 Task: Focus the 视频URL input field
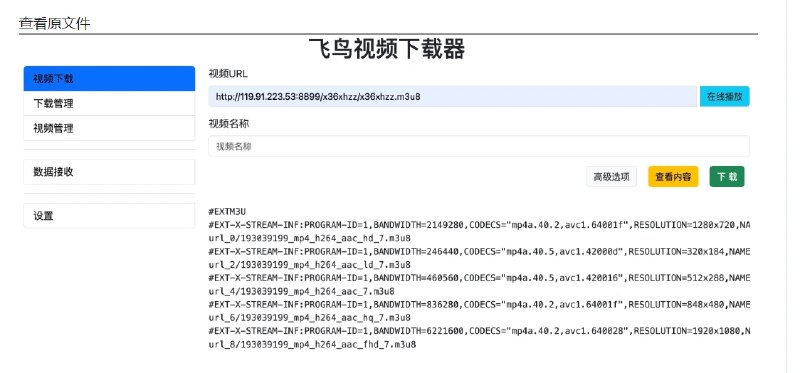pyautogui.click(x=453, y=96)
